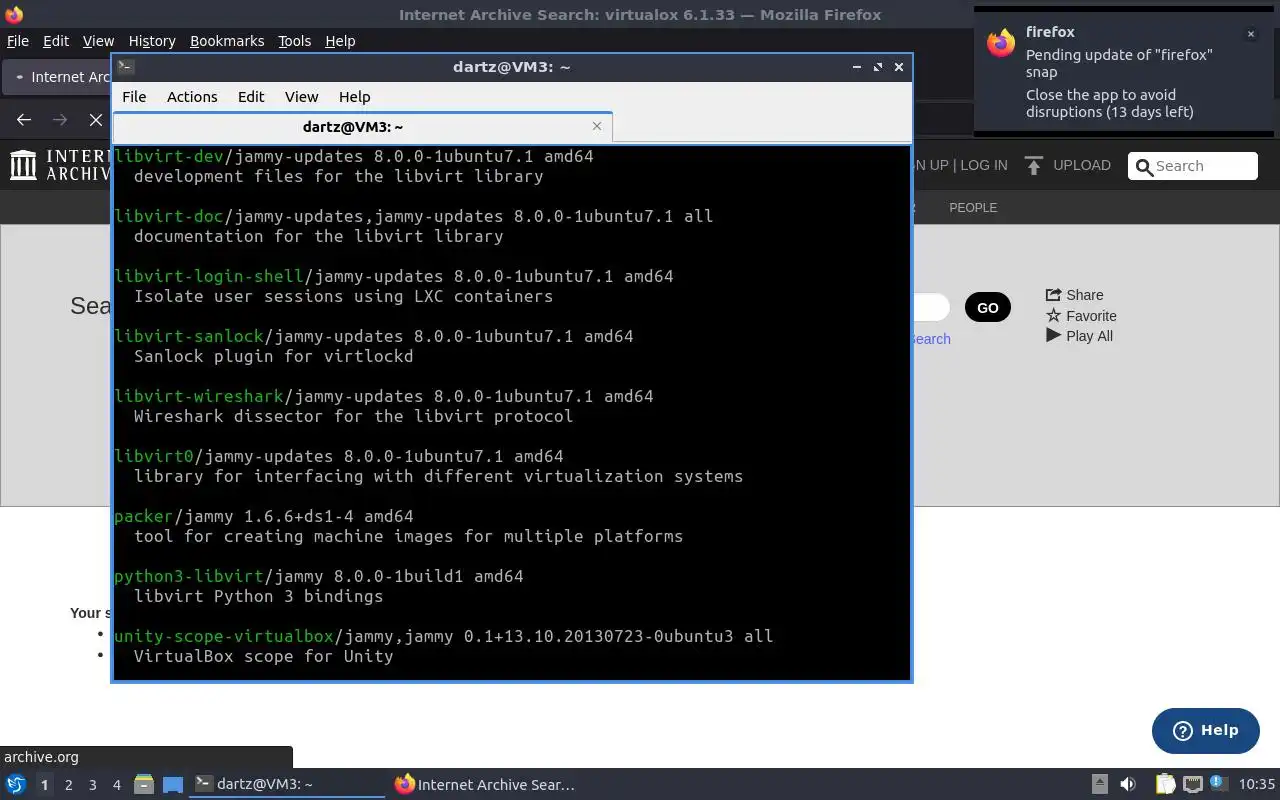Close the dartz@VM3 terminal tab
Screen dimensions: 1280x800
tap(597, 126)
